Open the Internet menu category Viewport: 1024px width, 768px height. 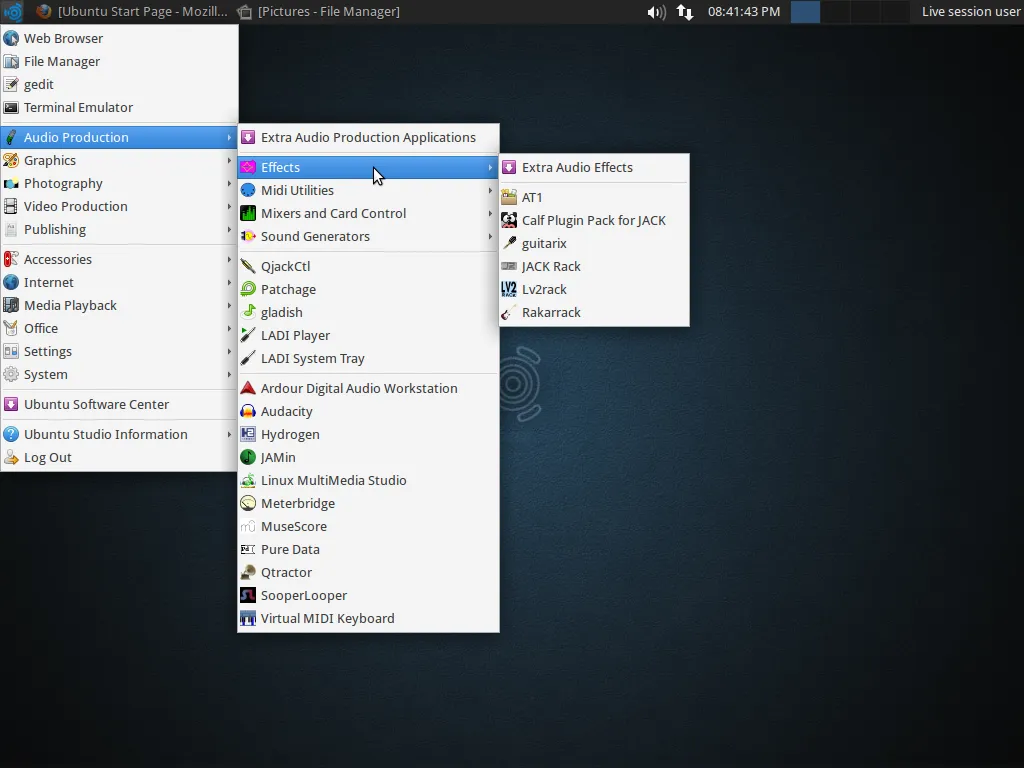119,282
